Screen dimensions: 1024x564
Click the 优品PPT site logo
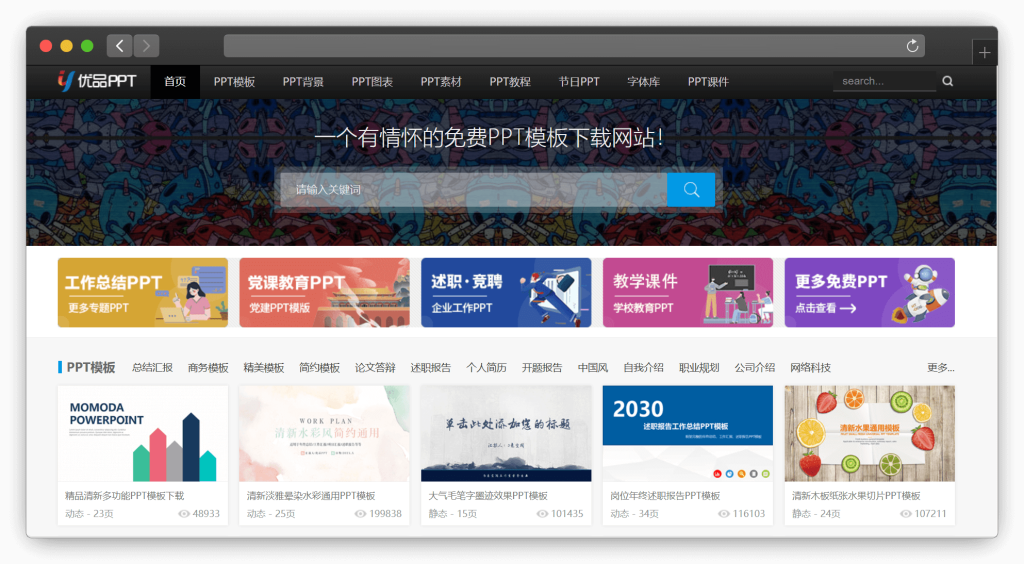point(97,81)
